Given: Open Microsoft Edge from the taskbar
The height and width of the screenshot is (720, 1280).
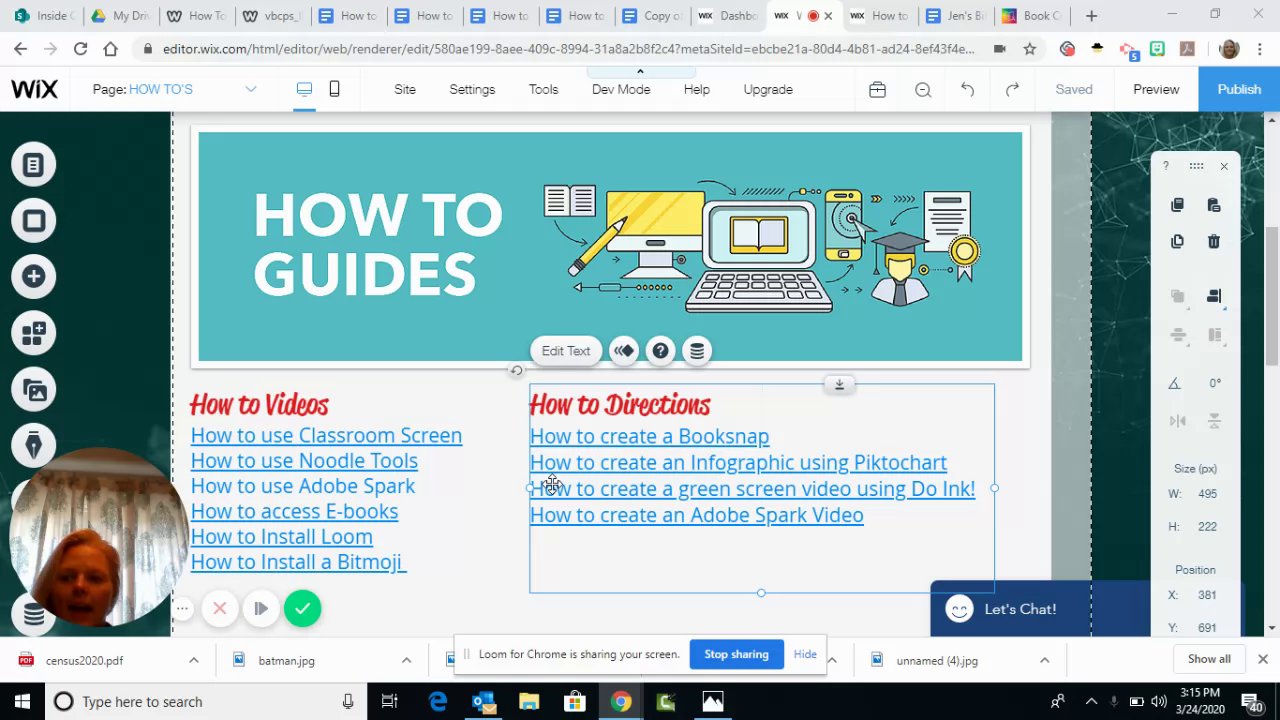Looking at the screenshot, I should (x=438, y=702).
